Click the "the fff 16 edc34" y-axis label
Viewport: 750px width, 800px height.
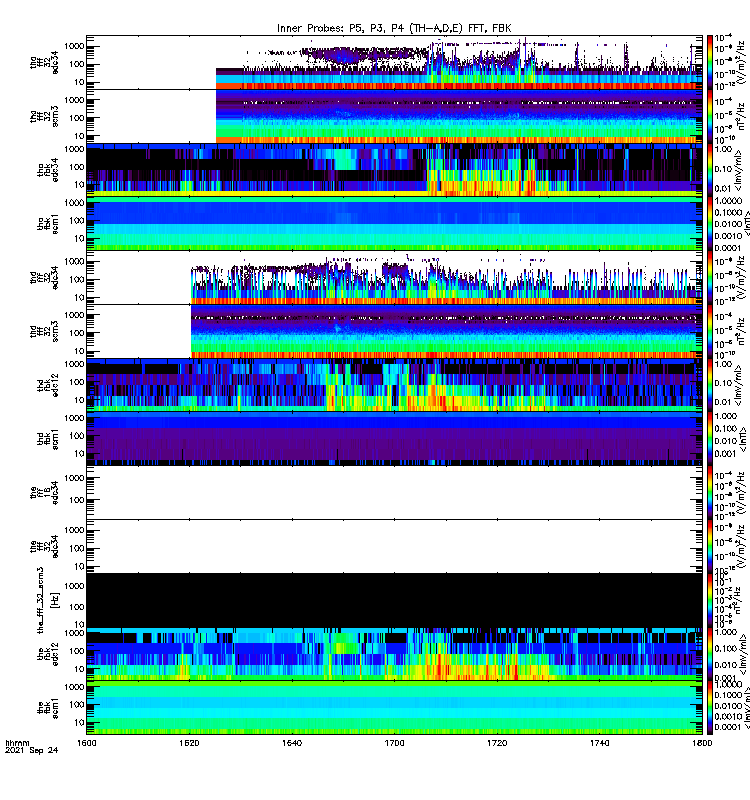pyautogui.click(x=44, y=492)
